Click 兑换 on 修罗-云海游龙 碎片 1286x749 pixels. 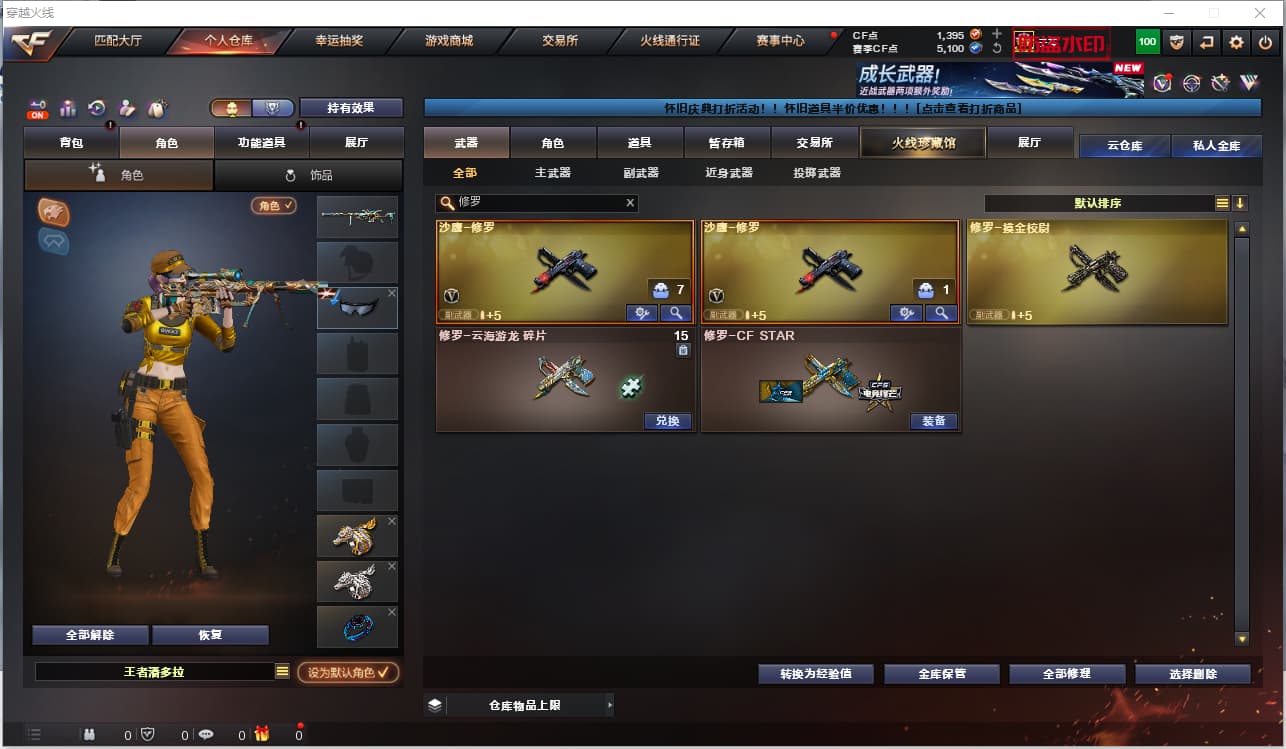668,421
